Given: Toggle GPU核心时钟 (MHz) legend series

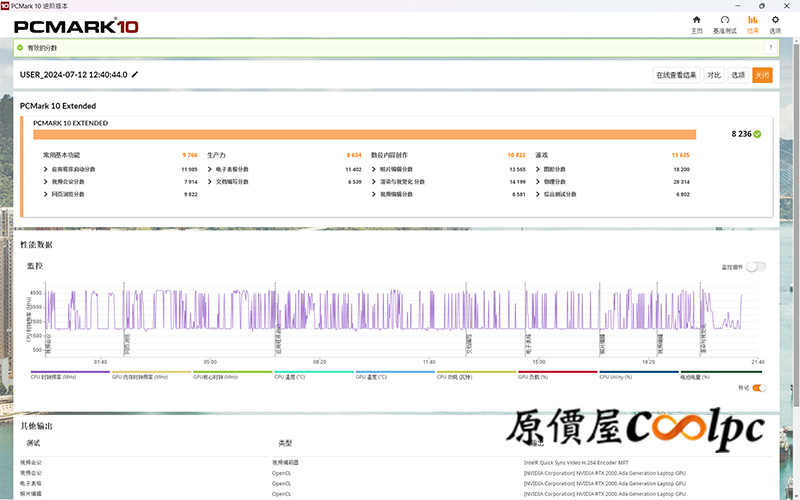Looking at the screenshot, I should (x=232, y=375).
